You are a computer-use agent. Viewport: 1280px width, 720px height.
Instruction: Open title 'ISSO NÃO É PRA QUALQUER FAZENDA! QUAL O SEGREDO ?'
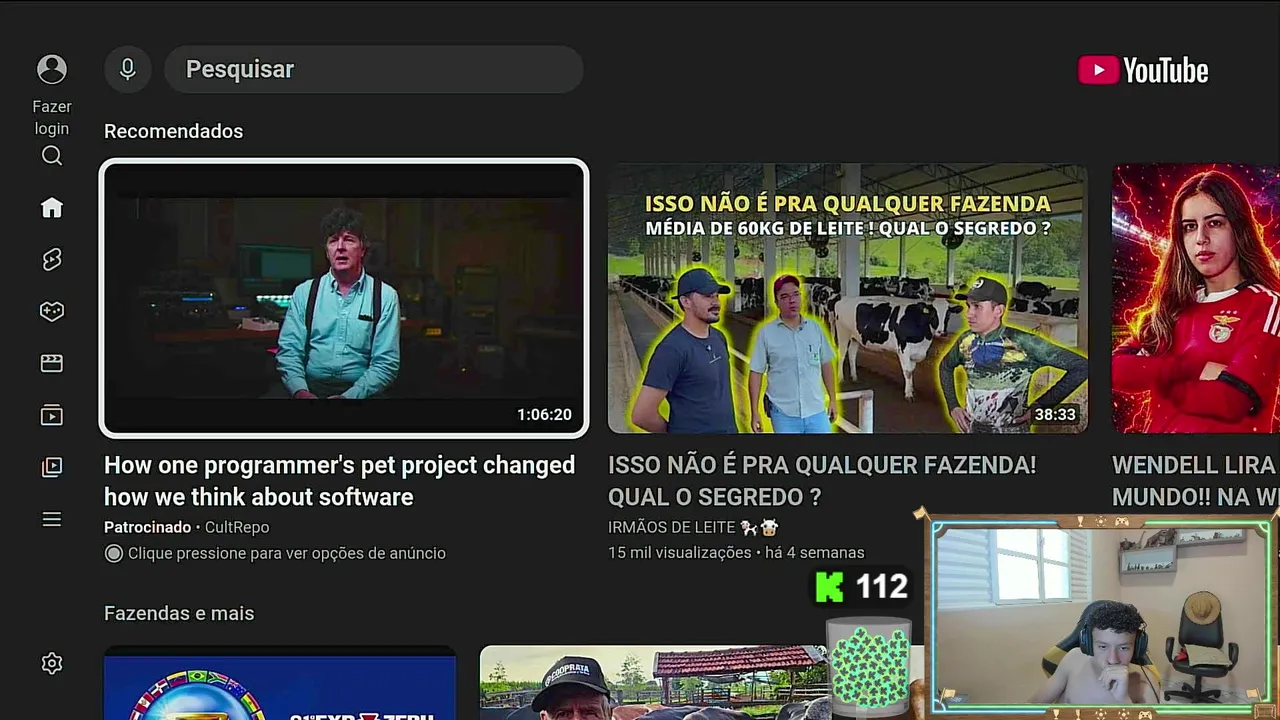tap(822, 481)
